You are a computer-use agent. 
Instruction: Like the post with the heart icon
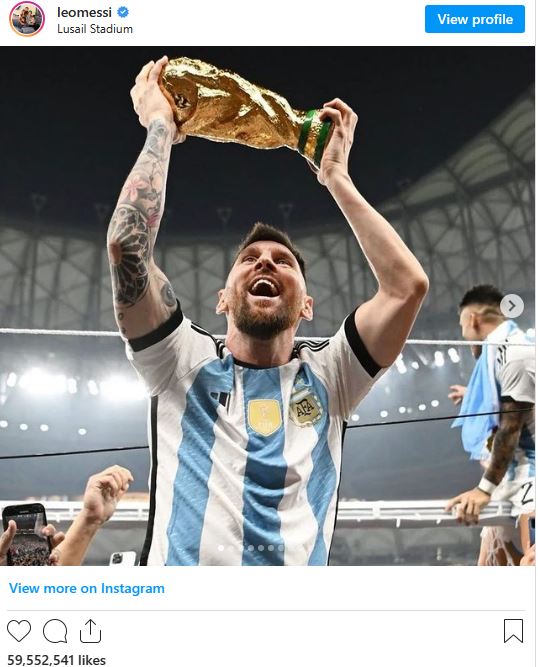click(19, 630)
